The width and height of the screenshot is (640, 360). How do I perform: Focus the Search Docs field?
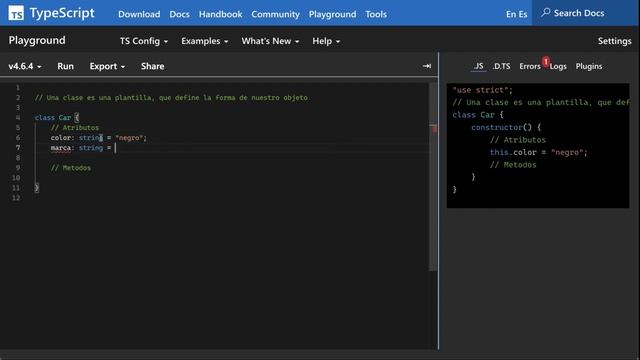586,13
